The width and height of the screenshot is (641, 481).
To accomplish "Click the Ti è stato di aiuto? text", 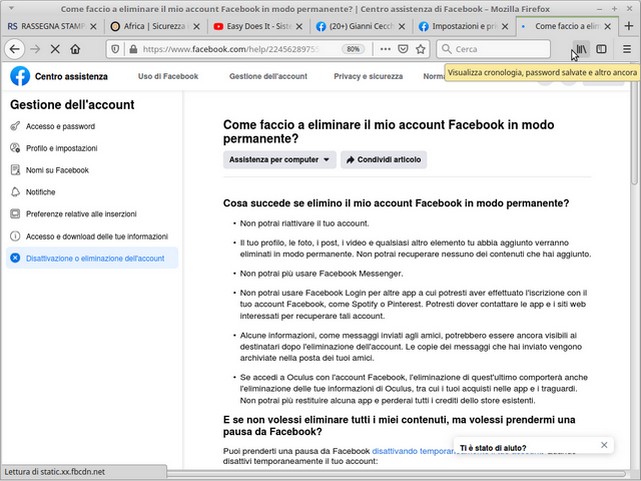I will (x=493, y=448).
